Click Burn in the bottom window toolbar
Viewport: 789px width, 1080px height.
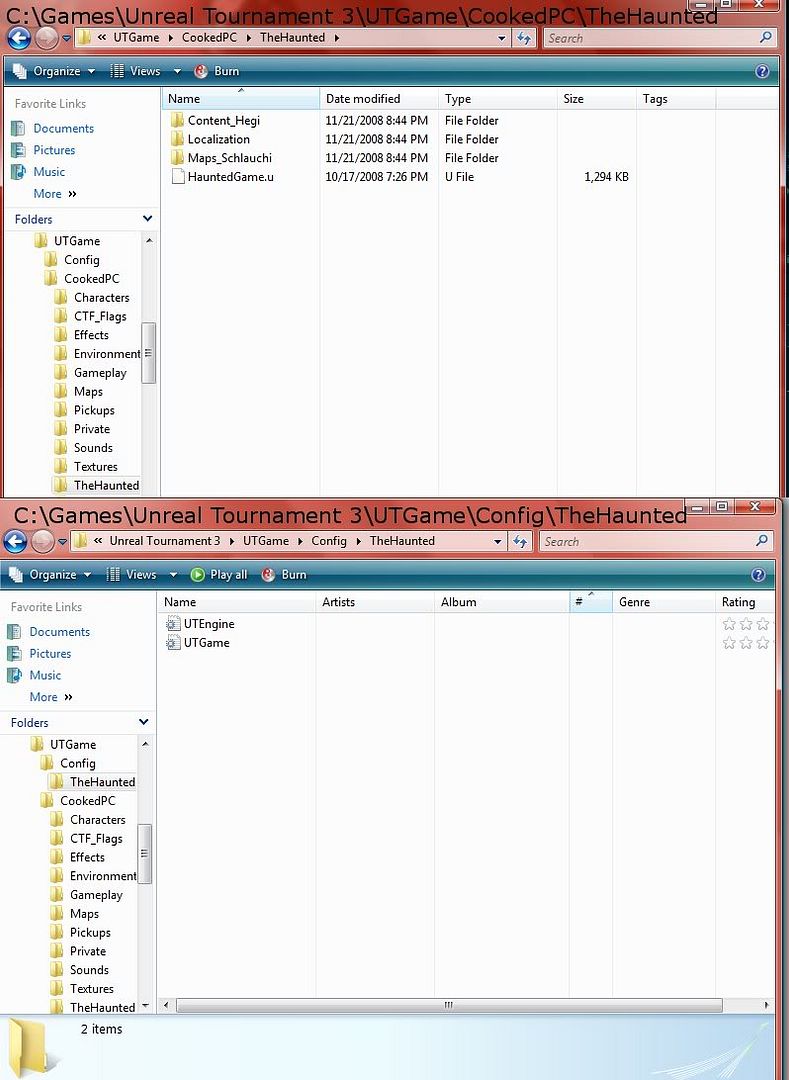284,574
